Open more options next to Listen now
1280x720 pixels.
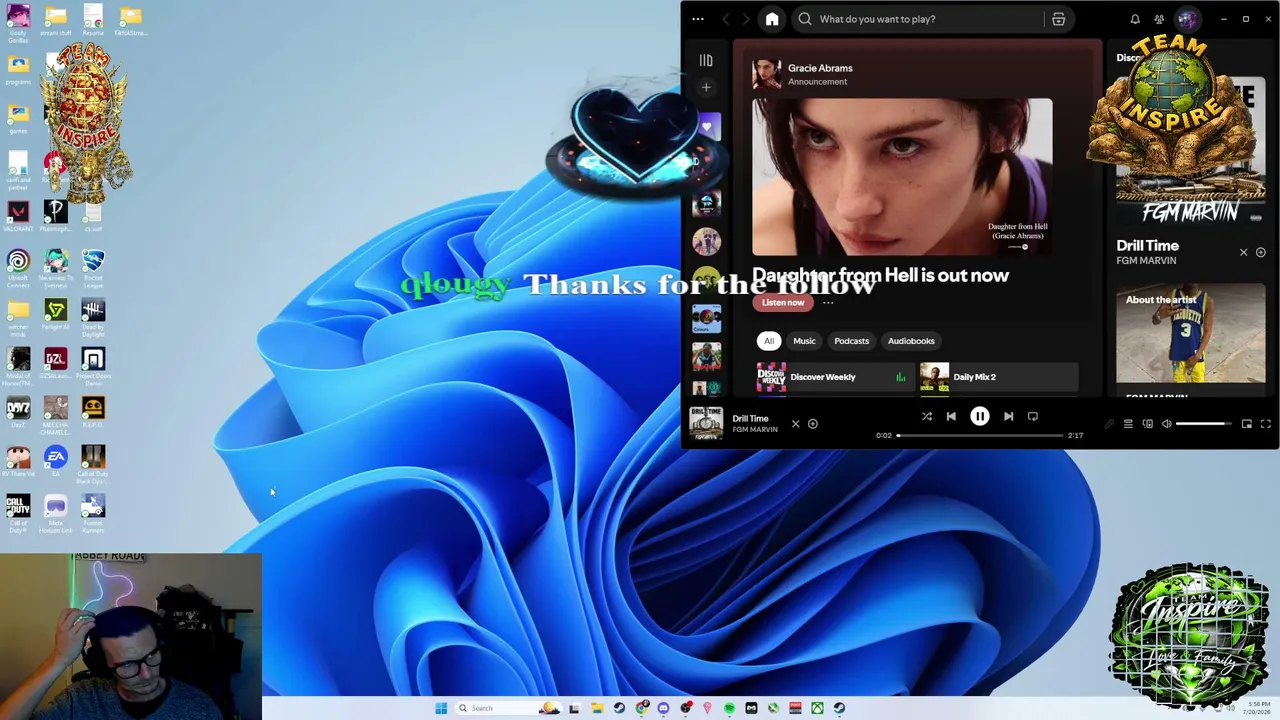(828, 303)
